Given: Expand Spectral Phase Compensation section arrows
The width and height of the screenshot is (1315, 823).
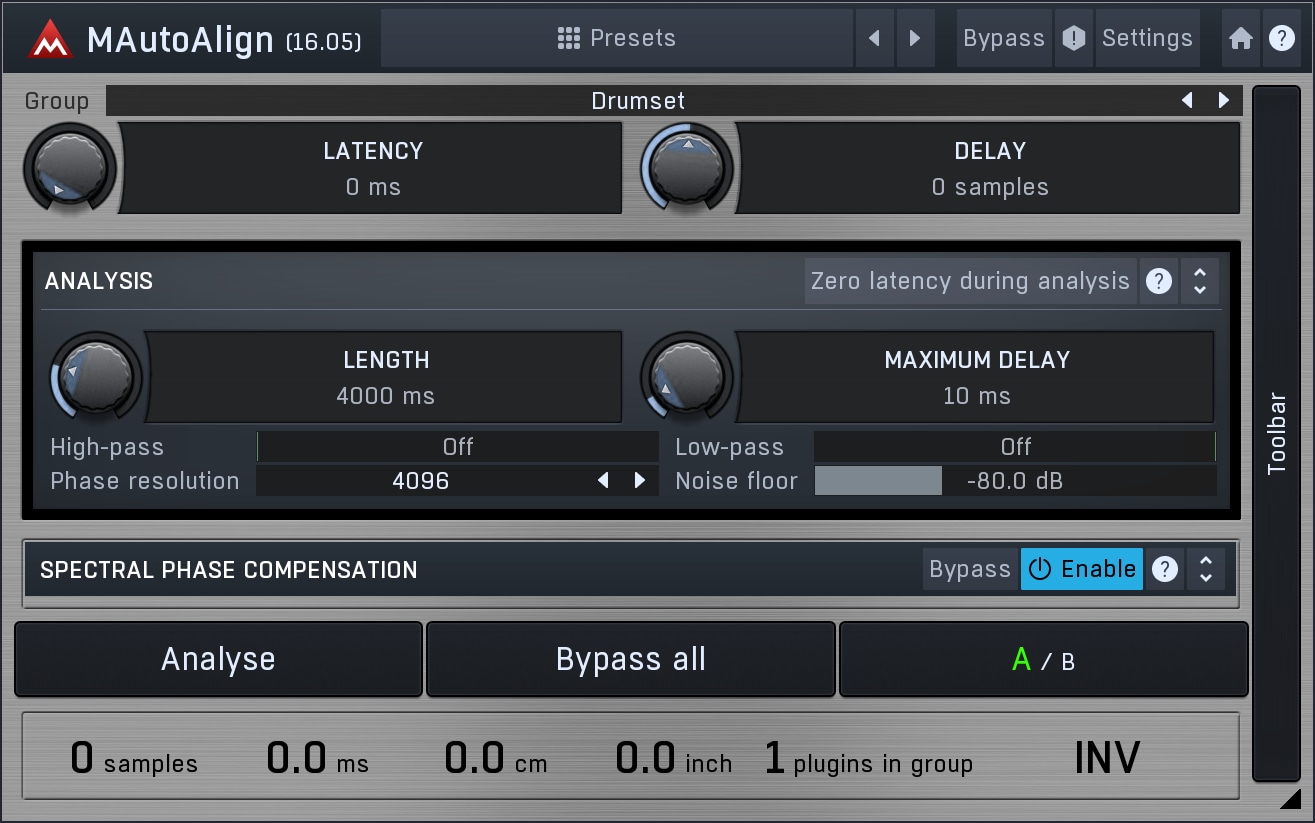Looking at the screenshot, I should [x=1206, y=569].
